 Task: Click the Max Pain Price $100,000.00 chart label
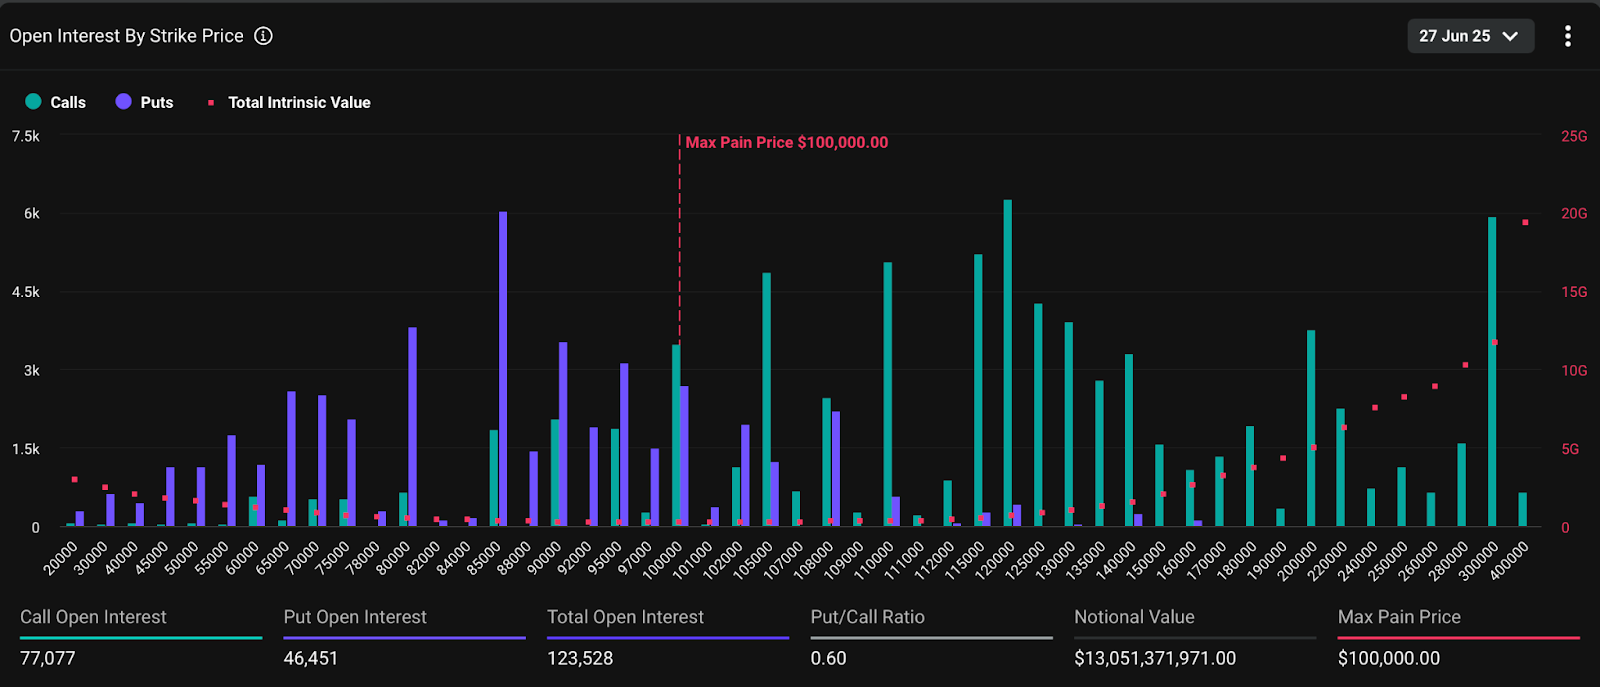786,143
